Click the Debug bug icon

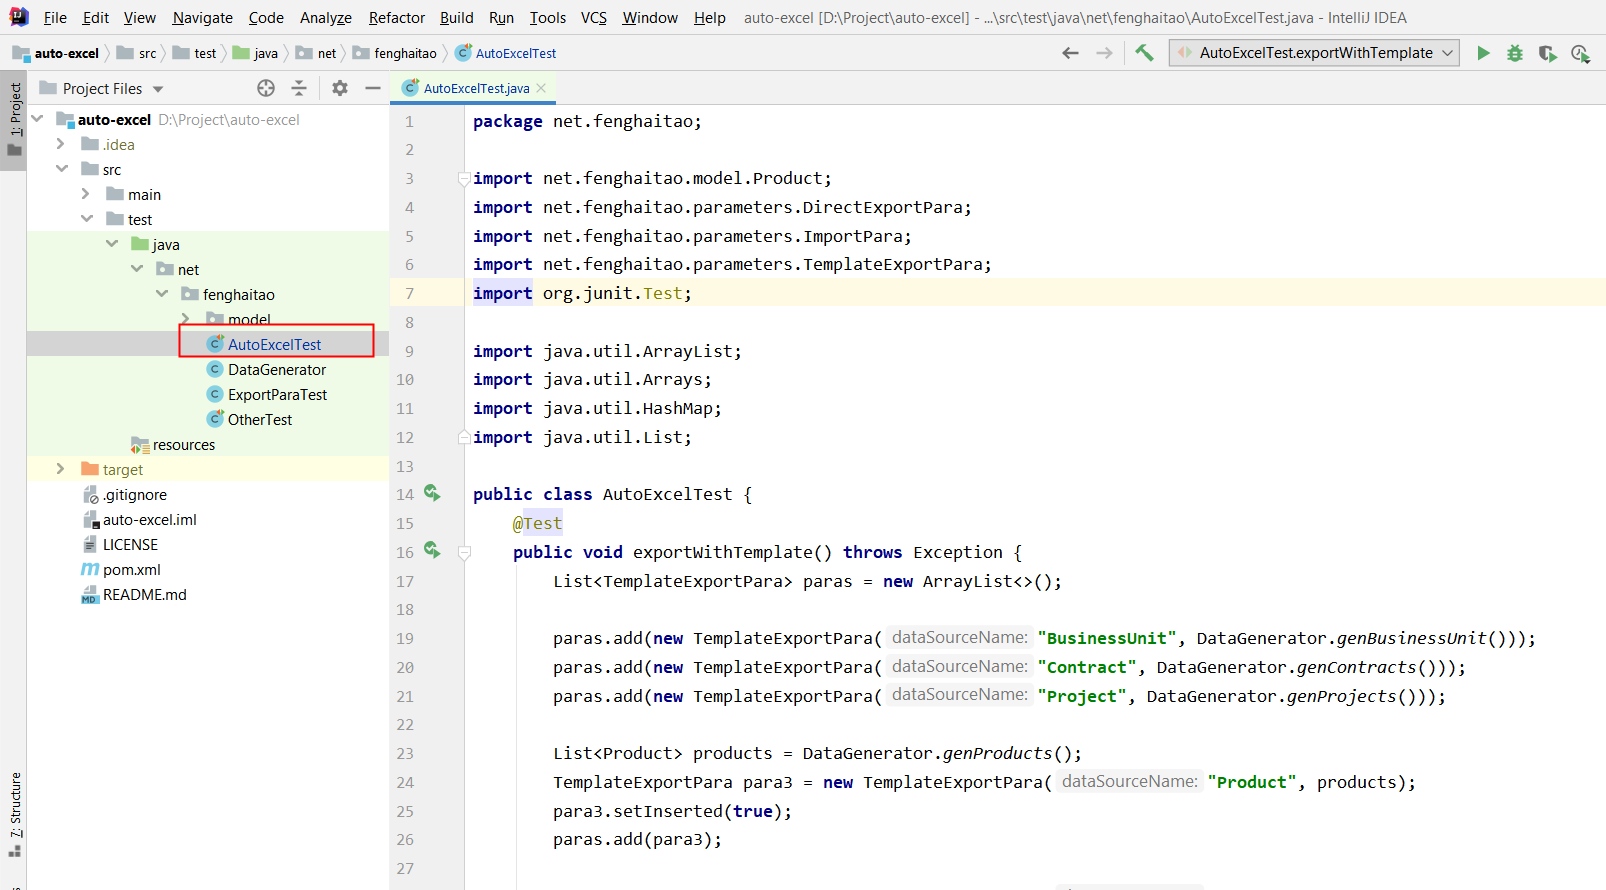pyautogui.click(x=1515, y=53)
